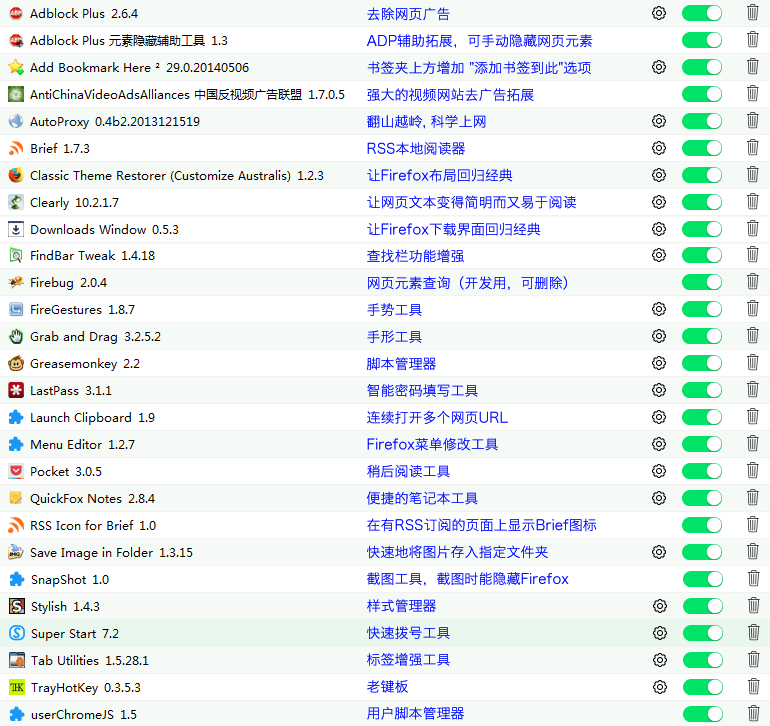This screenshot has width=770, height=726.
Task: Open Greasemonkey options gear
Action: pyautogui.click(x=659, y=363)
